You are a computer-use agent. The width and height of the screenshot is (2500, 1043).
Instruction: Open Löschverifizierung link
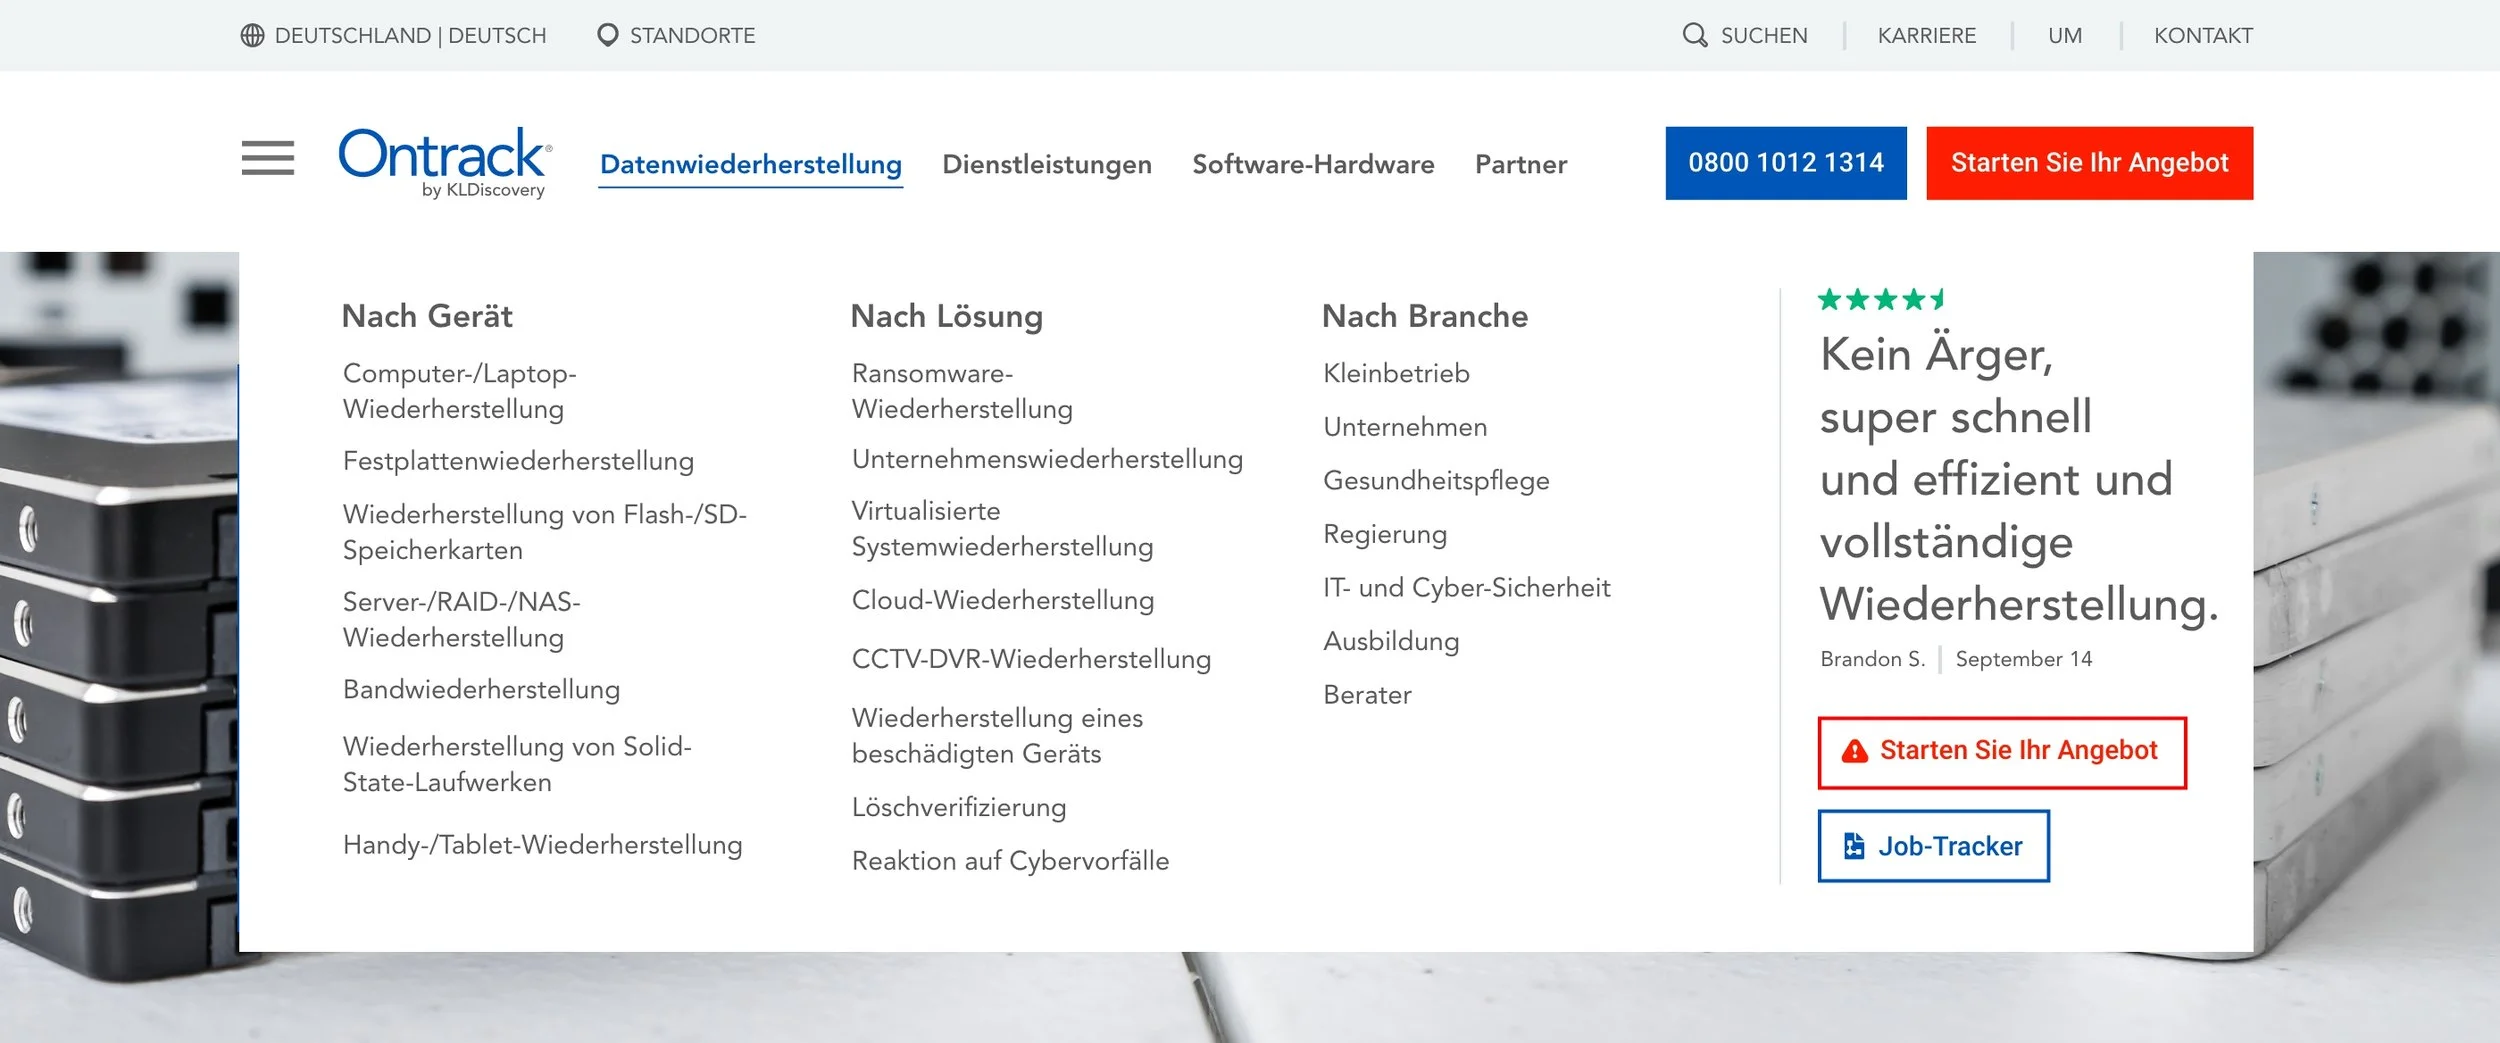(x=958, y=807)
